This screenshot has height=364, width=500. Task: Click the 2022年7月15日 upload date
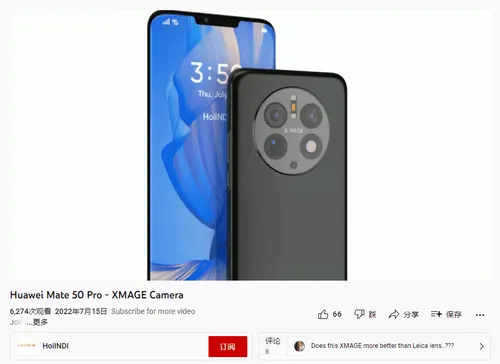coord(81,311)
